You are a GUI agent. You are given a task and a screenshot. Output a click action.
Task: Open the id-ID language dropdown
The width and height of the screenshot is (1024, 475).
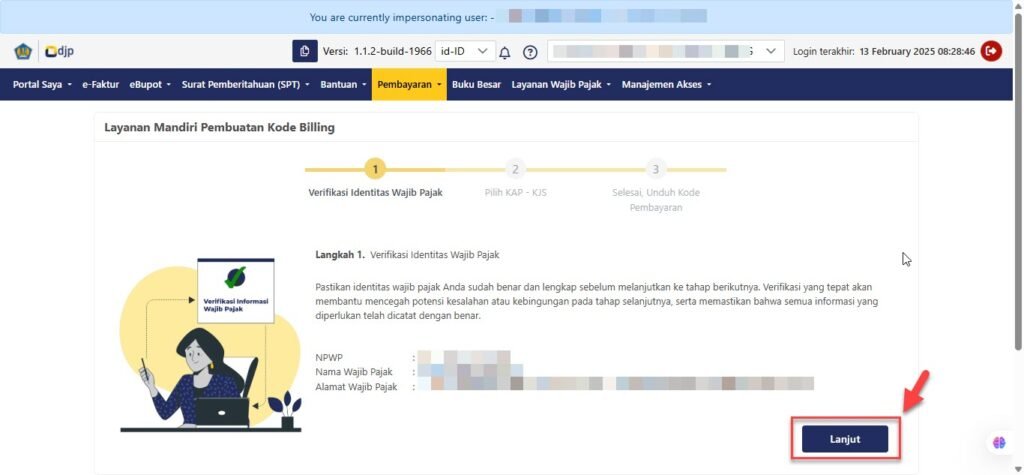point(466,51)
